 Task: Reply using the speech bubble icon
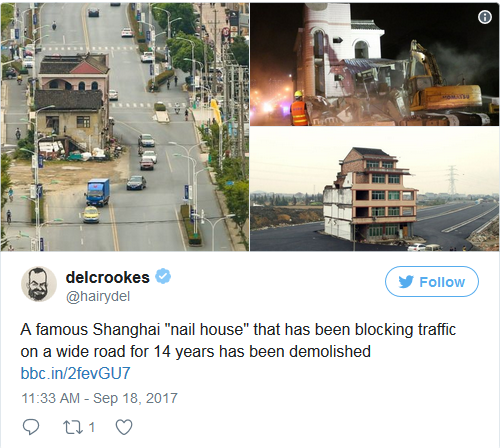[x=31, y=427]
